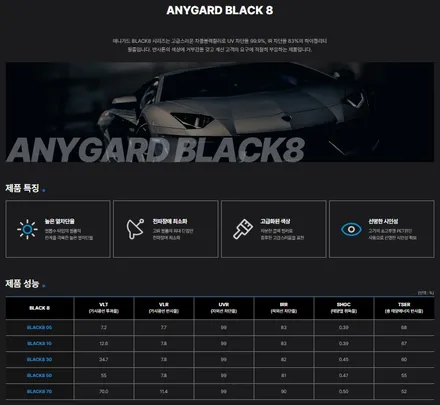This screenshot has height=405, width=440.
Task: Click the ANYGARD BLACK 8 page title
Action: point(220,10)
